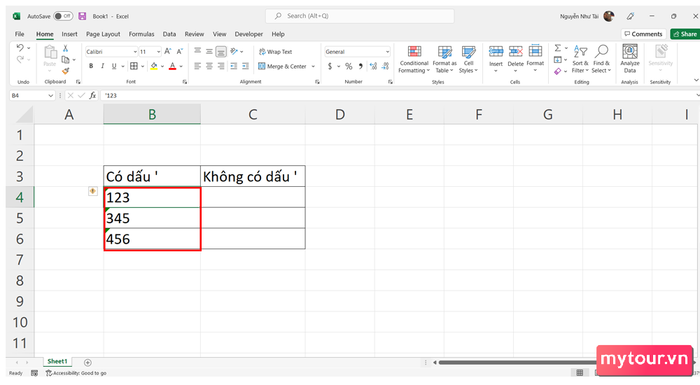Click the Delete cells icon
The width and height of the screenshot is (700, 385).
click(x=516, y=52)
